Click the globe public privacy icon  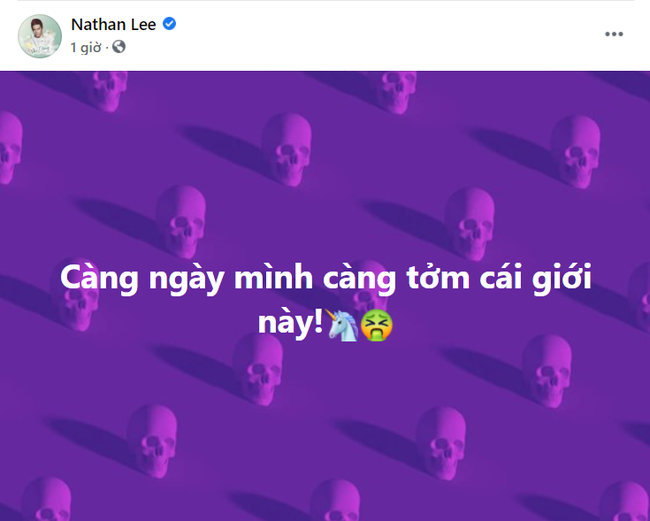[119, 47]
